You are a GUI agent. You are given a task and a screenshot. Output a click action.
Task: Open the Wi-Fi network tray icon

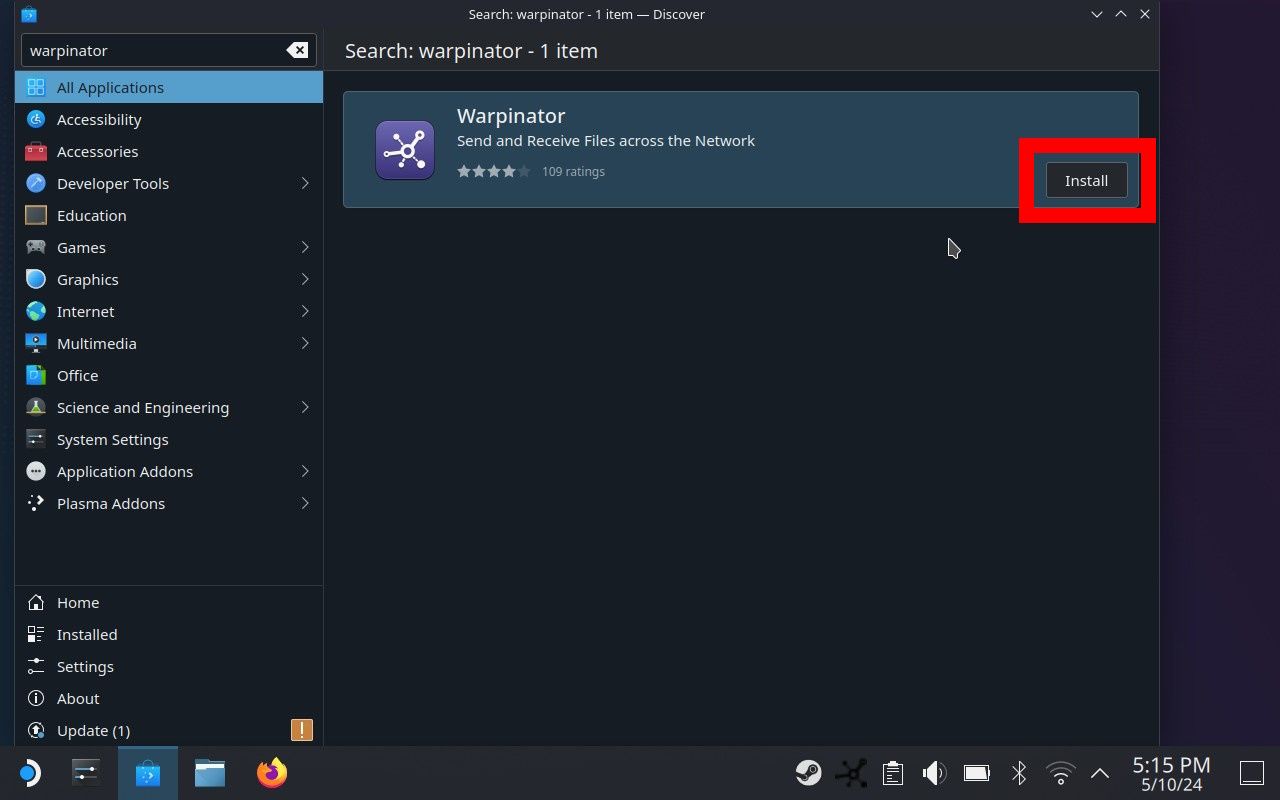pyautogui.click(x=1060, y=773)
